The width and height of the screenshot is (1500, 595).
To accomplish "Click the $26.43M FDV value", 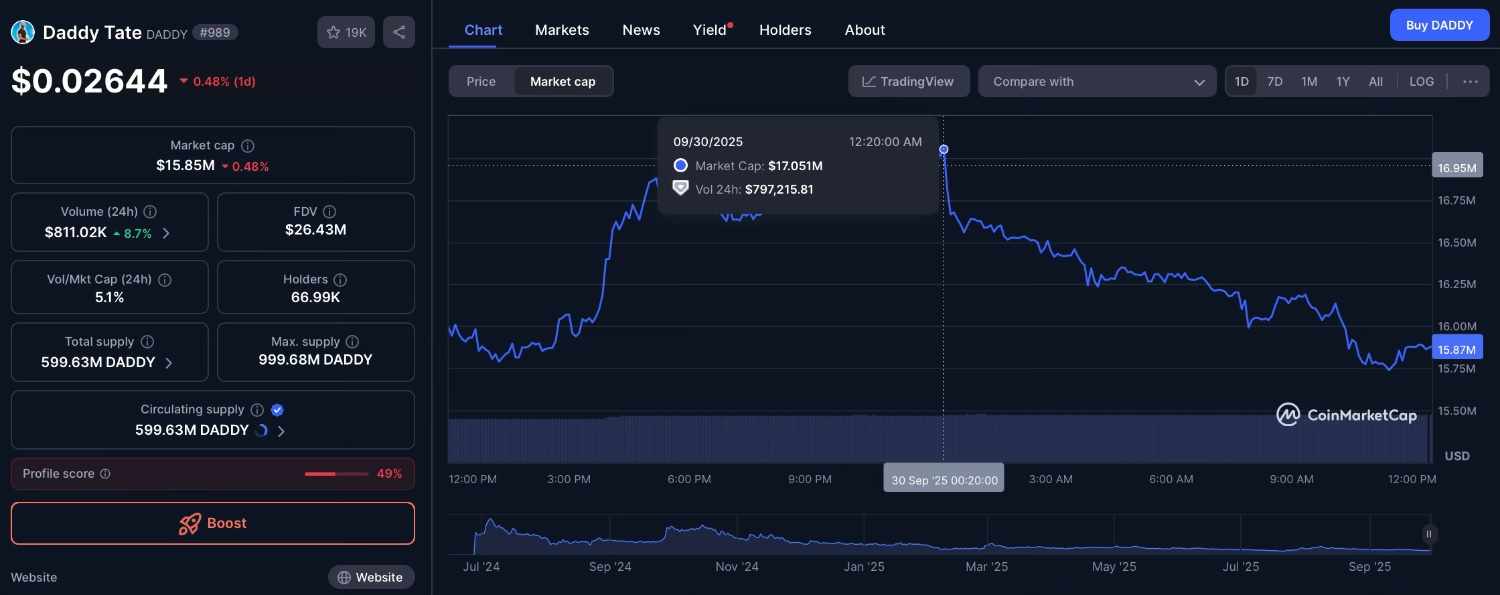I will pyautogui.click(x=316, y=230).
